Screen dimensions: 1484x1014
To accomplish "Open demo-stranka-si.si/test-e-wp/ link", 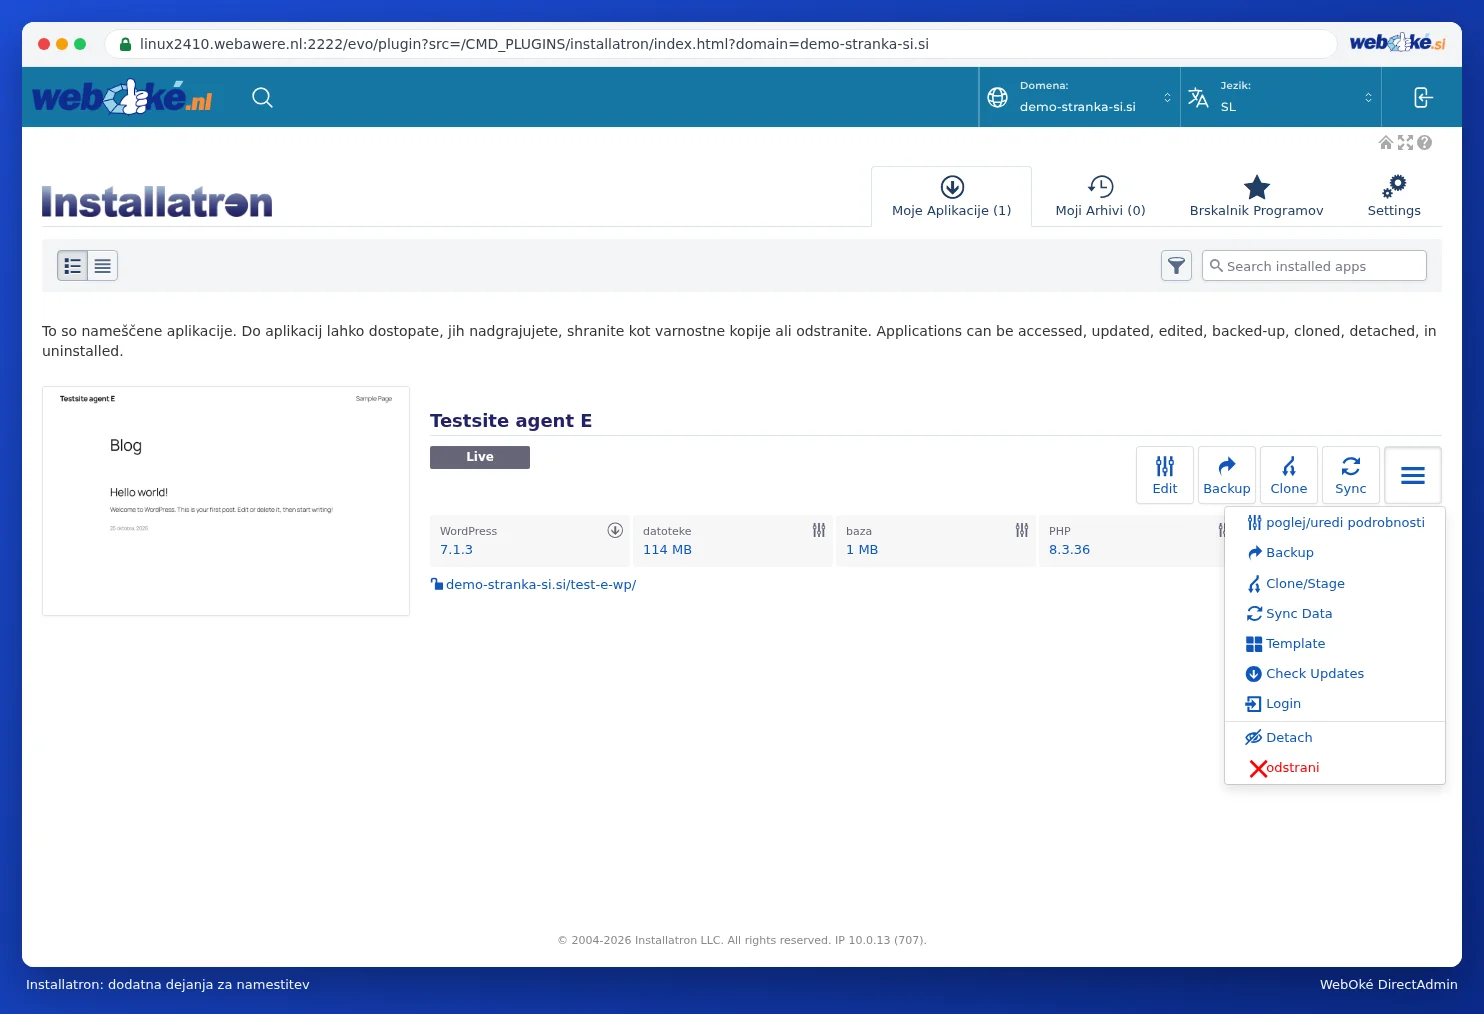I will [540, 585].
